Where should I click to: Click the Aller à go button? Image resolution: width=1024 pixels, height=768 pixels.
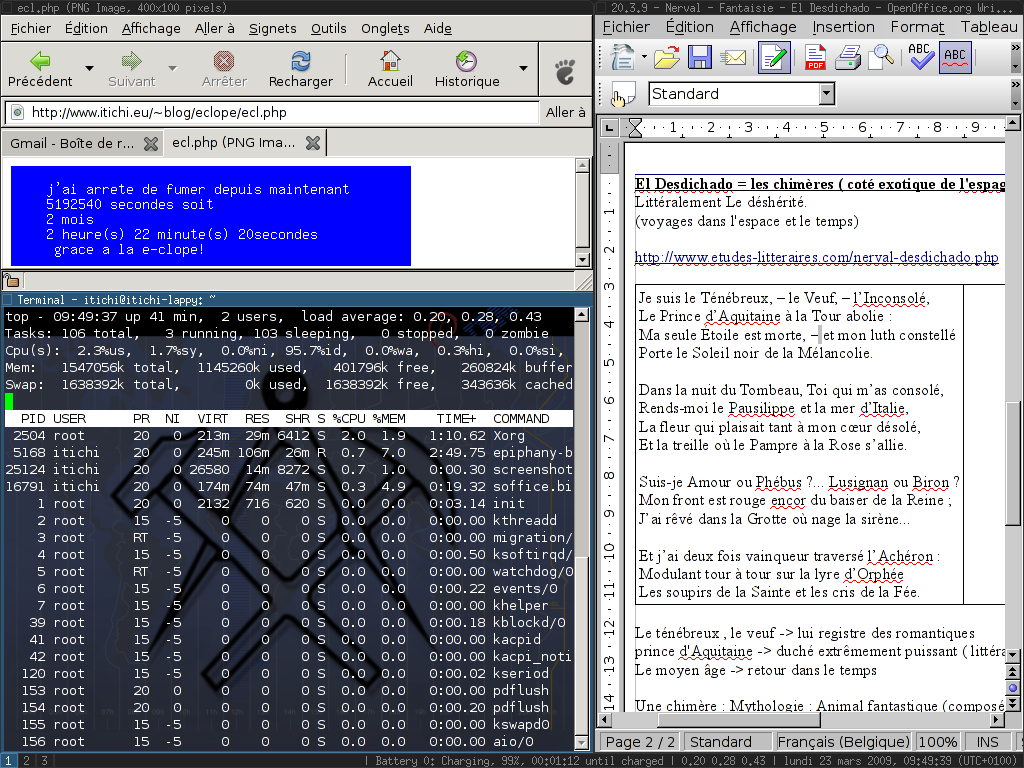(566, 112)
